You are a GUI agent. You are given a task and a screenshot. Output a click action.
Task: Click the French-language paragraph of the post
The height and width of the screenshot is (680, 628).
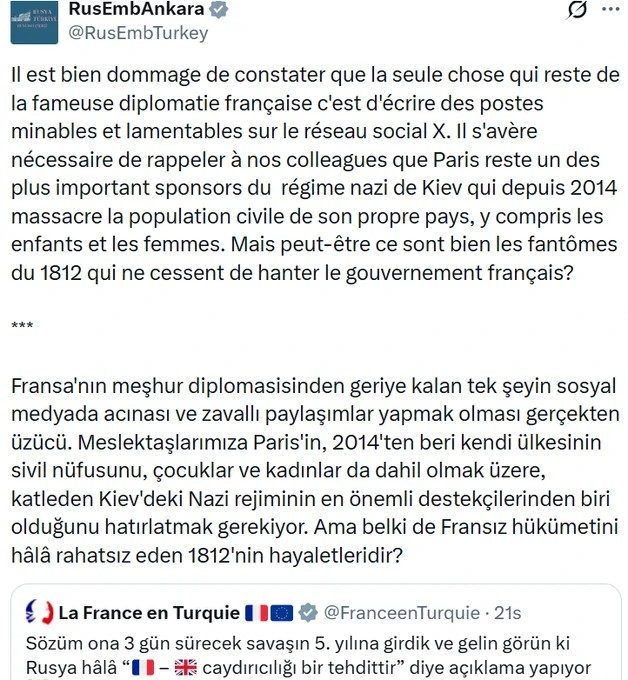[x=314, y=170]
